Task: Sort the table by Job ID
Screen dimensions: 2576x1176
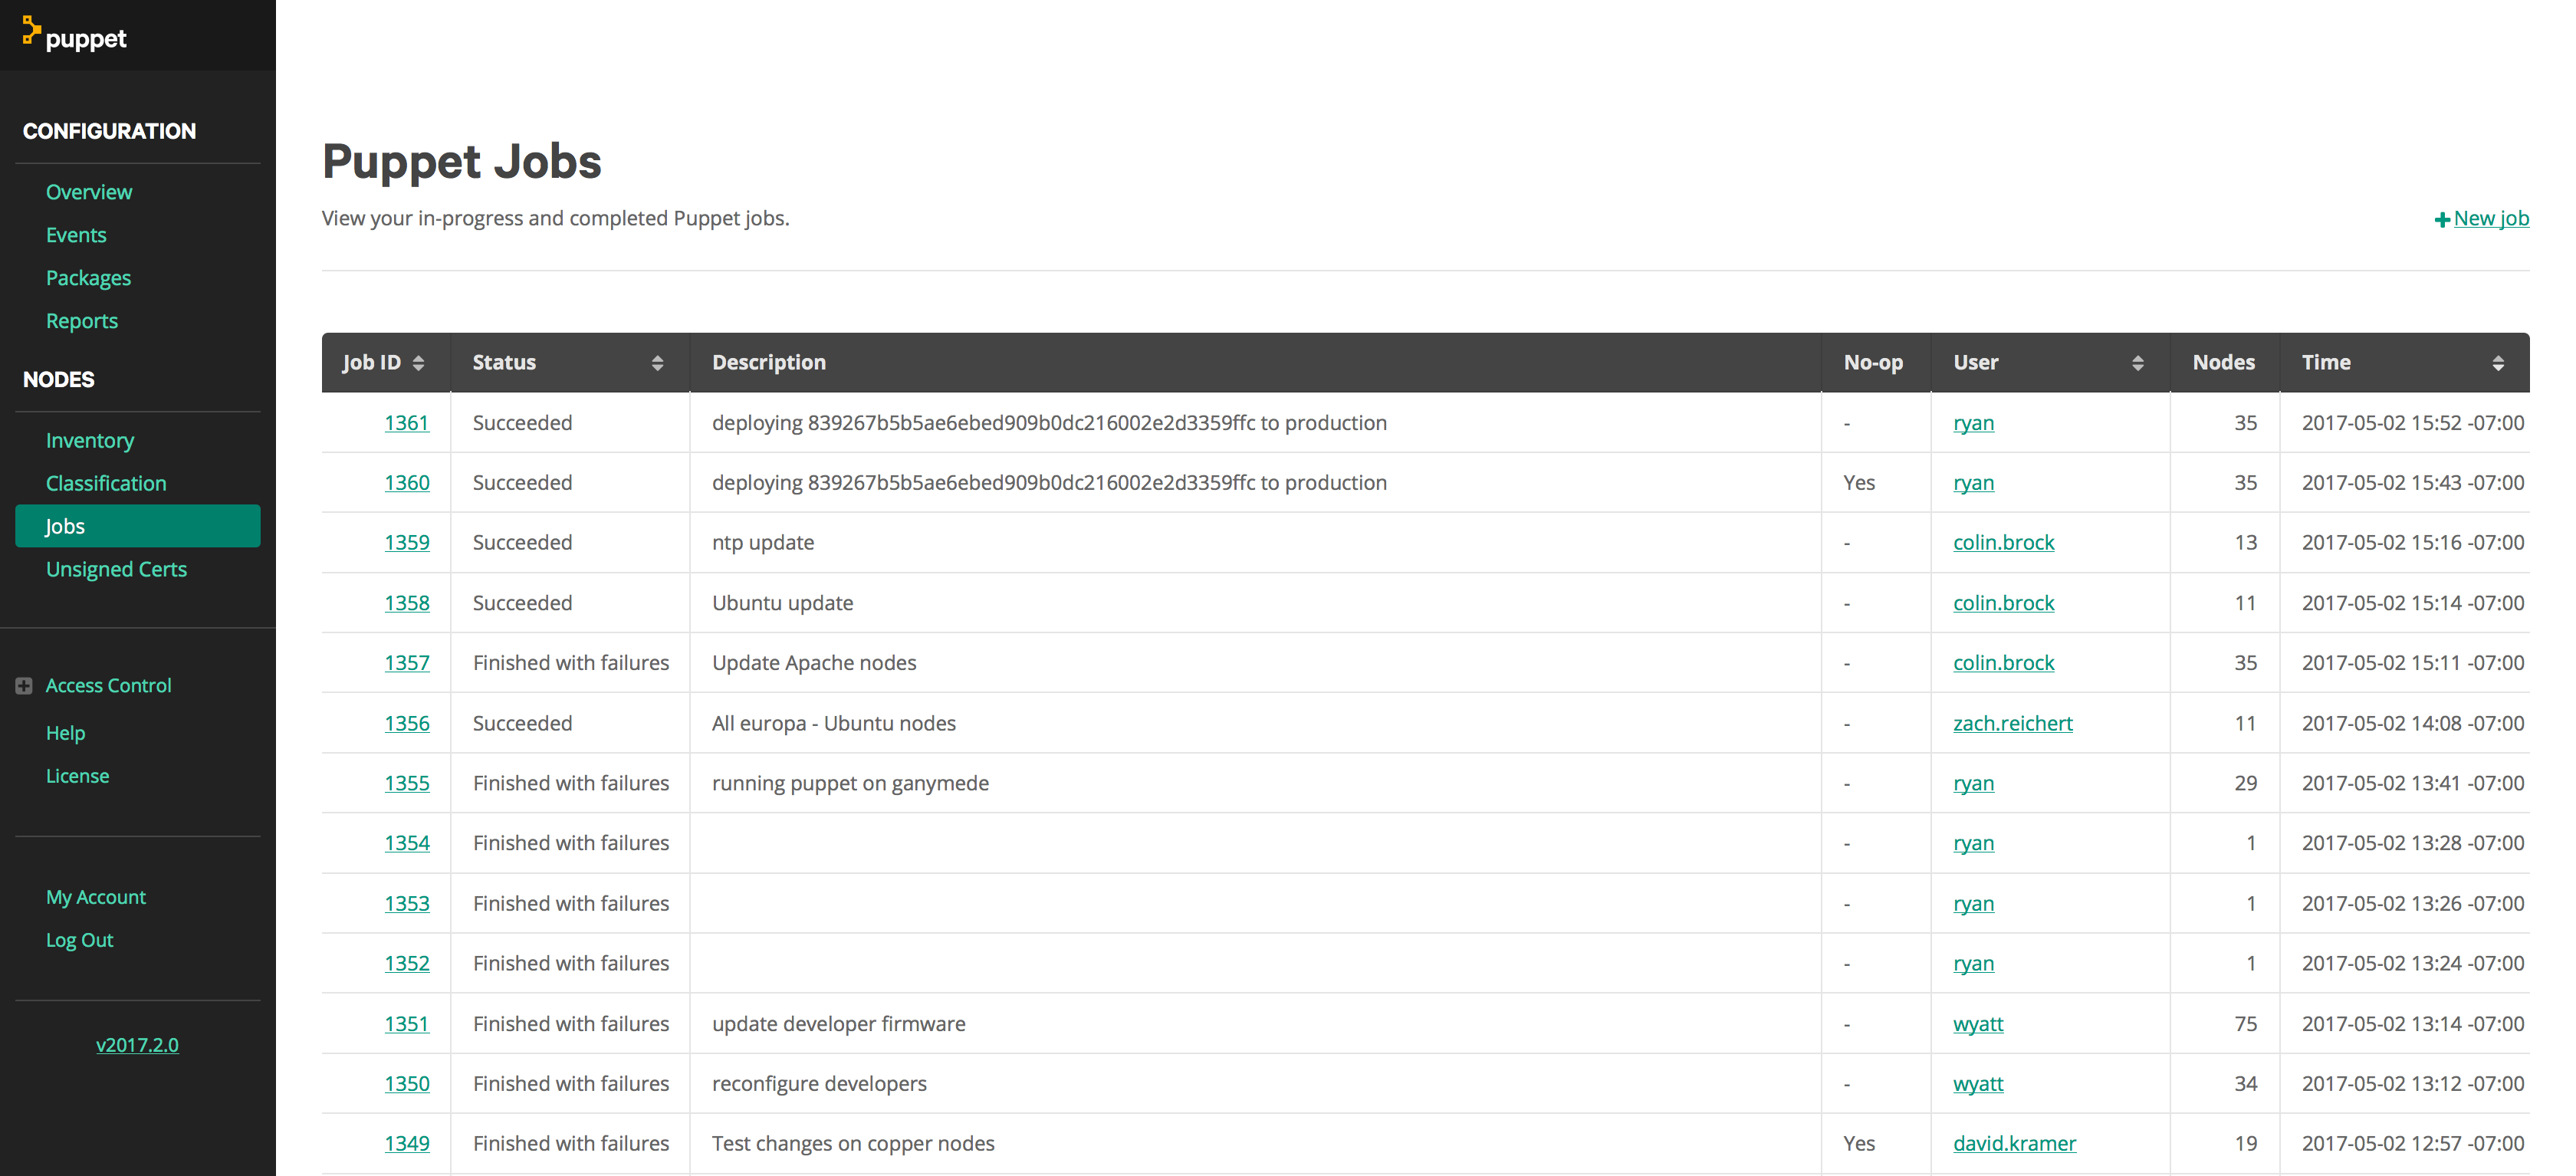Action: click(418, 363)
